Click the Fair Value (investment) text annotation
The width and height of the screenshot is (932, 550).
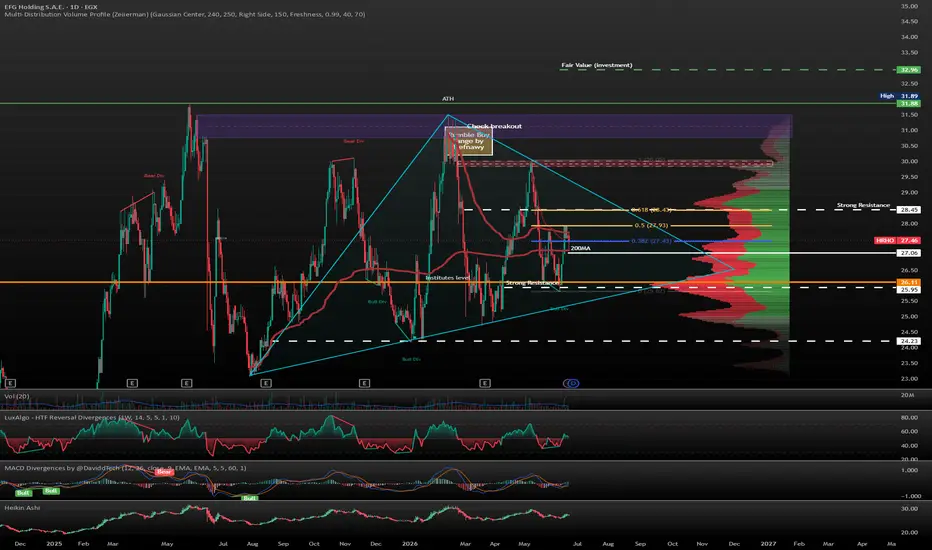point(597,65)
